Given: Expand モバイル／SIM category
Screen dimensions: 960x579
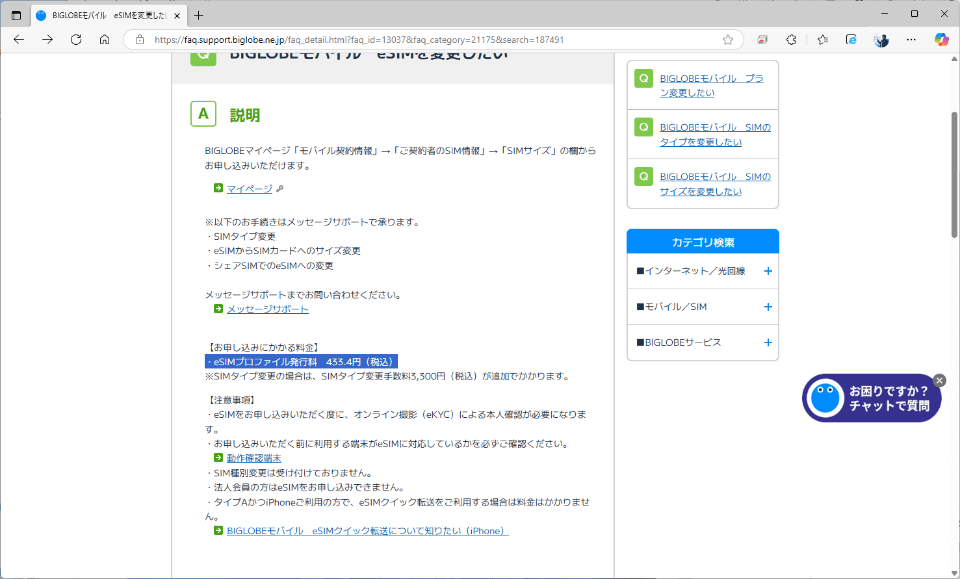Looking at the screenshot, I should tap(703, 307).
